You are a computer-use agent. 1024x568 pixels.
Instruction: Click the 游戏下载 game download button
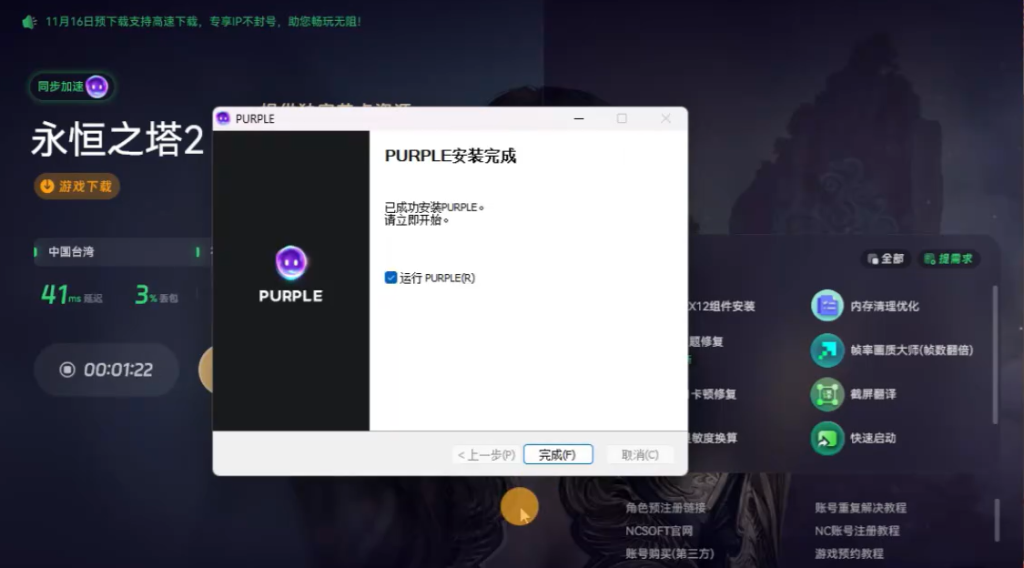tap(77, 186)
